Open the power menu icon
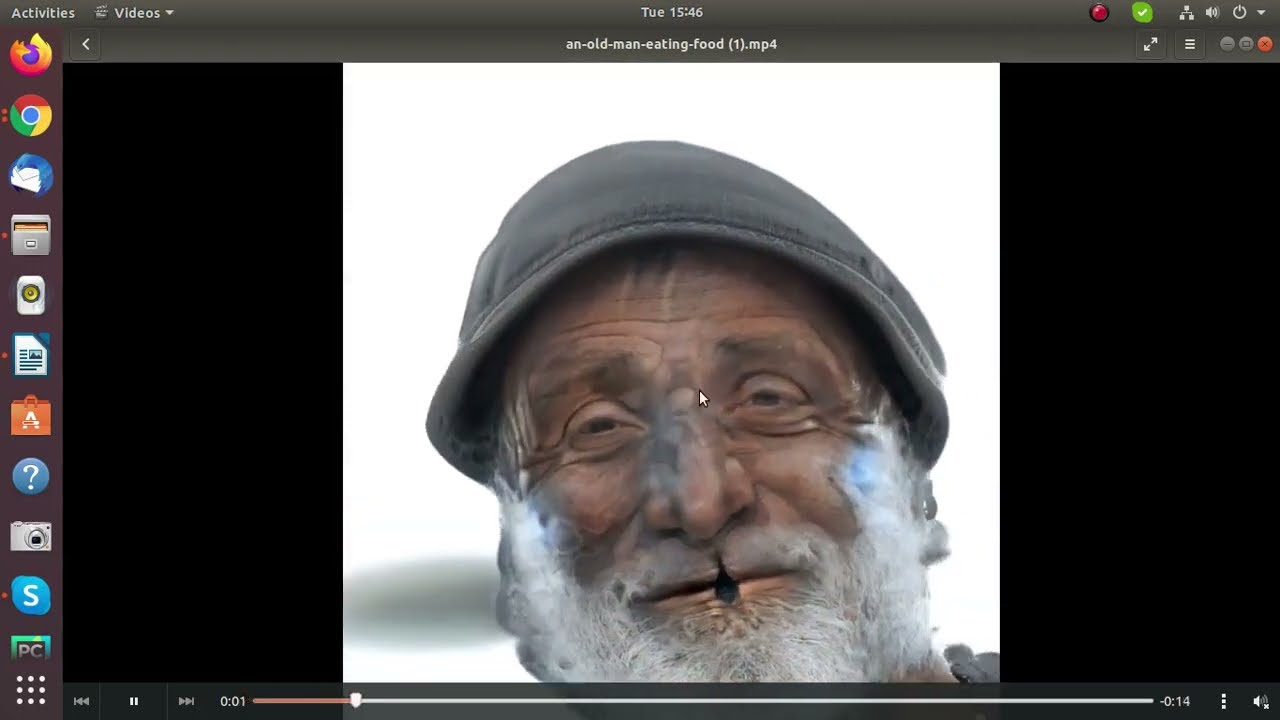 (x=1239, y=12)
